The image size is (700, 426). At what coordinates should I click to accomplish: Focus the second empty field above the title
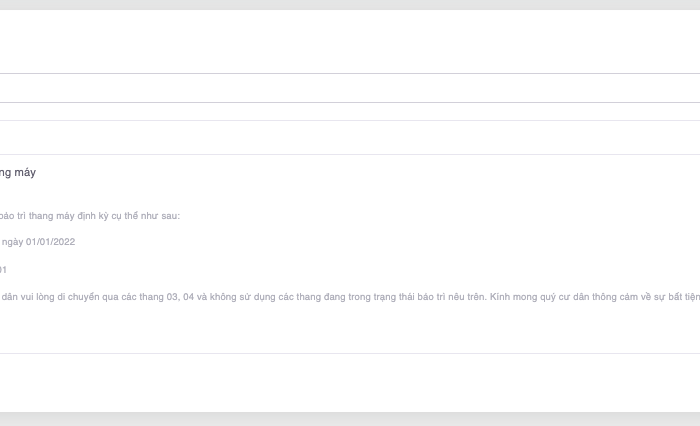tap(350, 137)
